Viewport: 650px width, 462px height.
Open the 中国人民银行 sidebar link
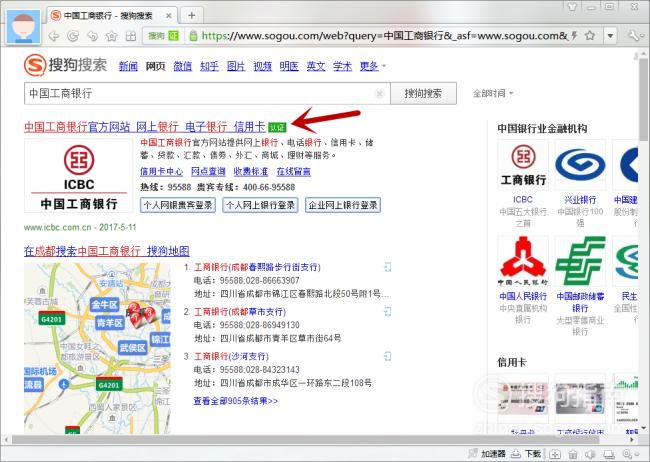click(x=523, y=296)
